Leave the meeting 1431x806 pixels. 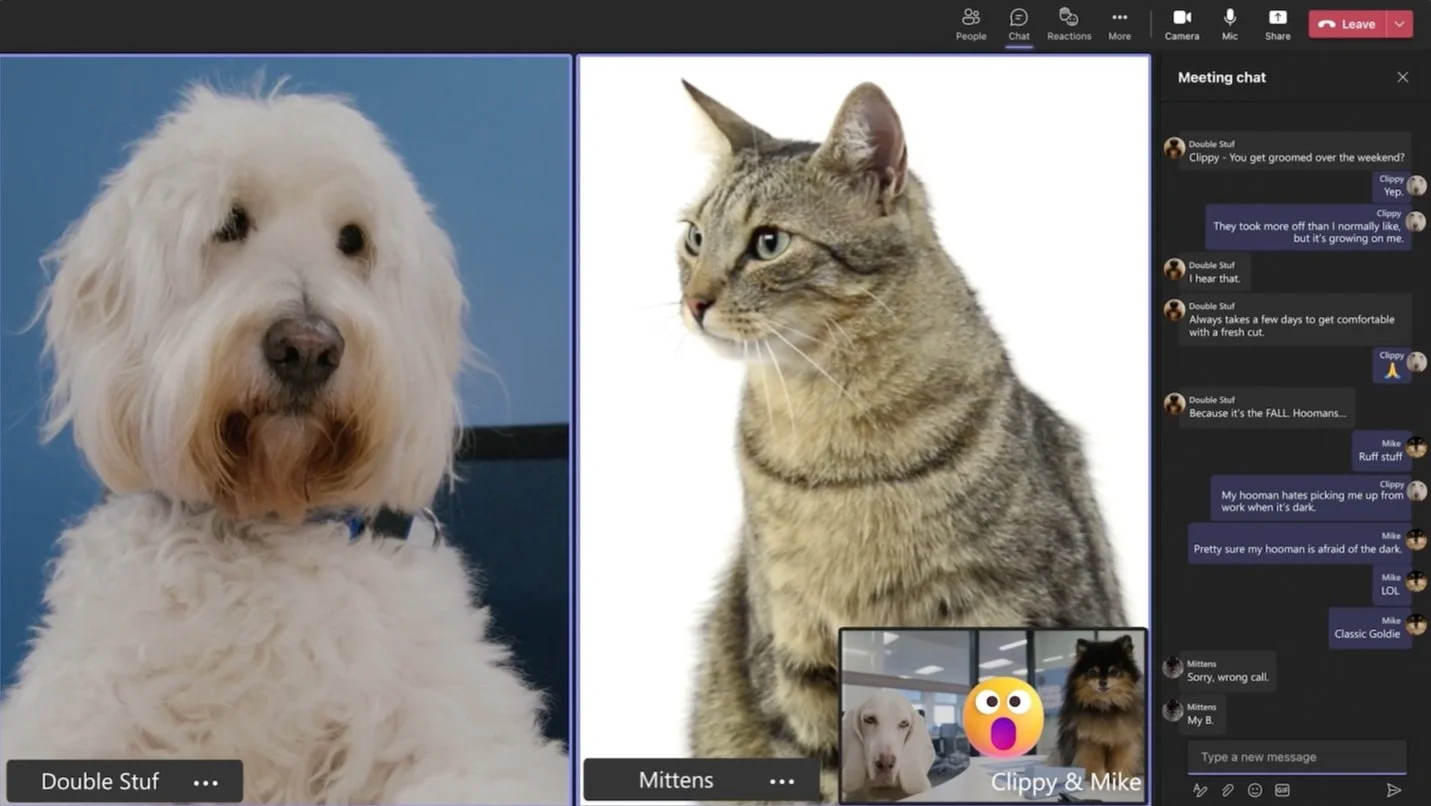(1347, 24)
